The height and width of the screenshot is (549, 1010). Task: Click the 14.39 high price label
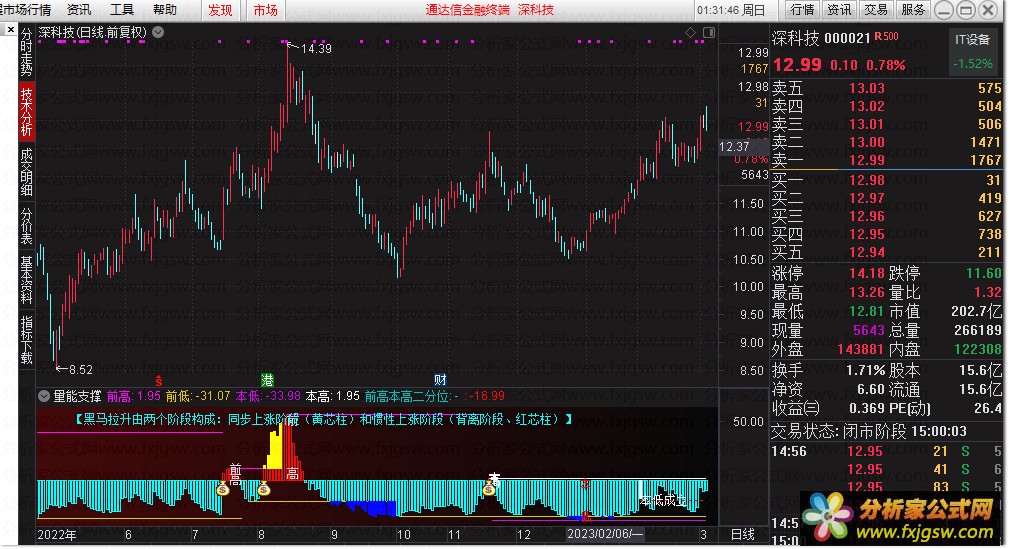pos(316,48)
